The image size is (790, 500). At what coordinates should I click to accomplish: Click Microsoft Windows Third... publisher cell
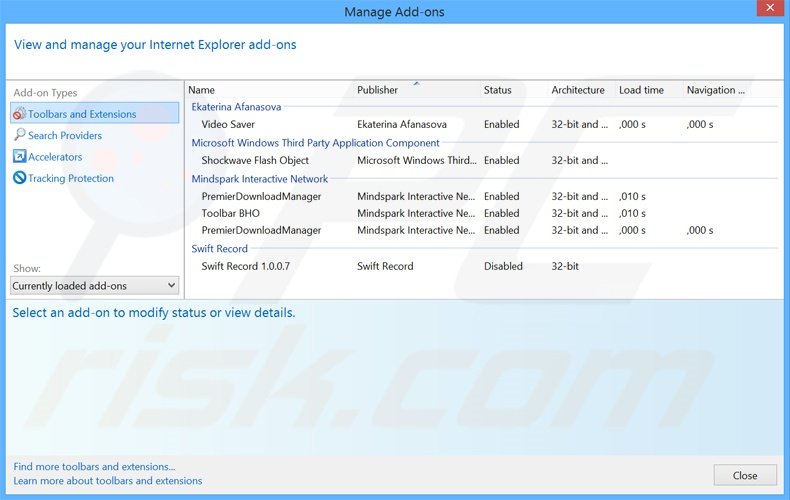[417, 161]
